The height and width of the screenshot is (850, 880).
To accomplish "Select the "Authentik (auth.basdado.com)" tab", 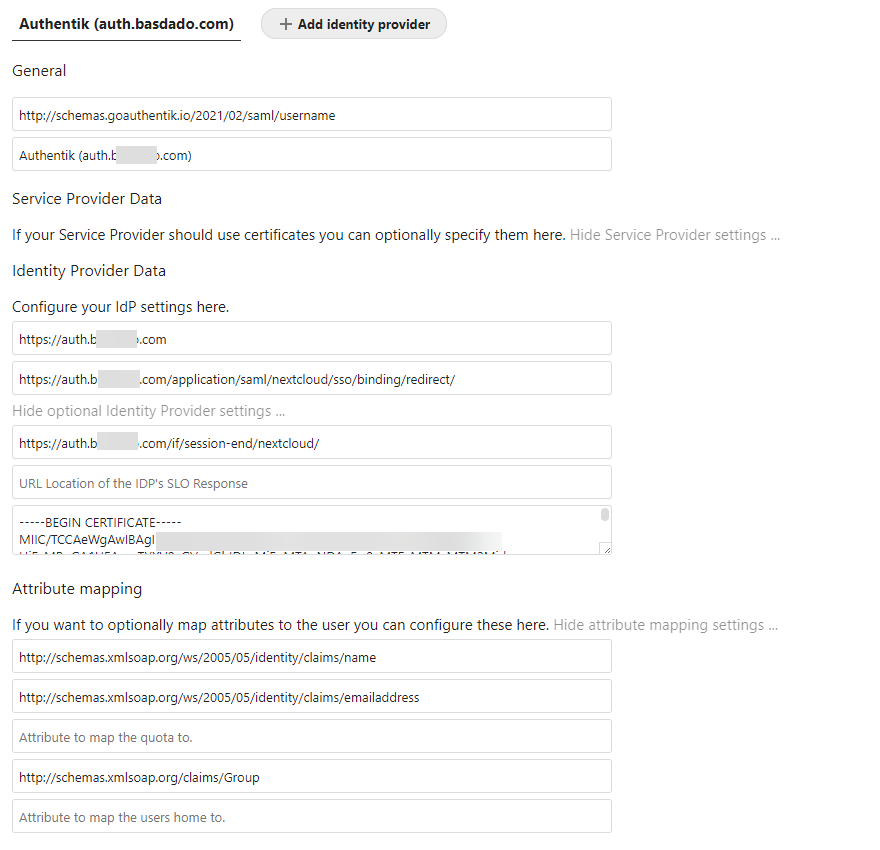I will tap(125, 23).
